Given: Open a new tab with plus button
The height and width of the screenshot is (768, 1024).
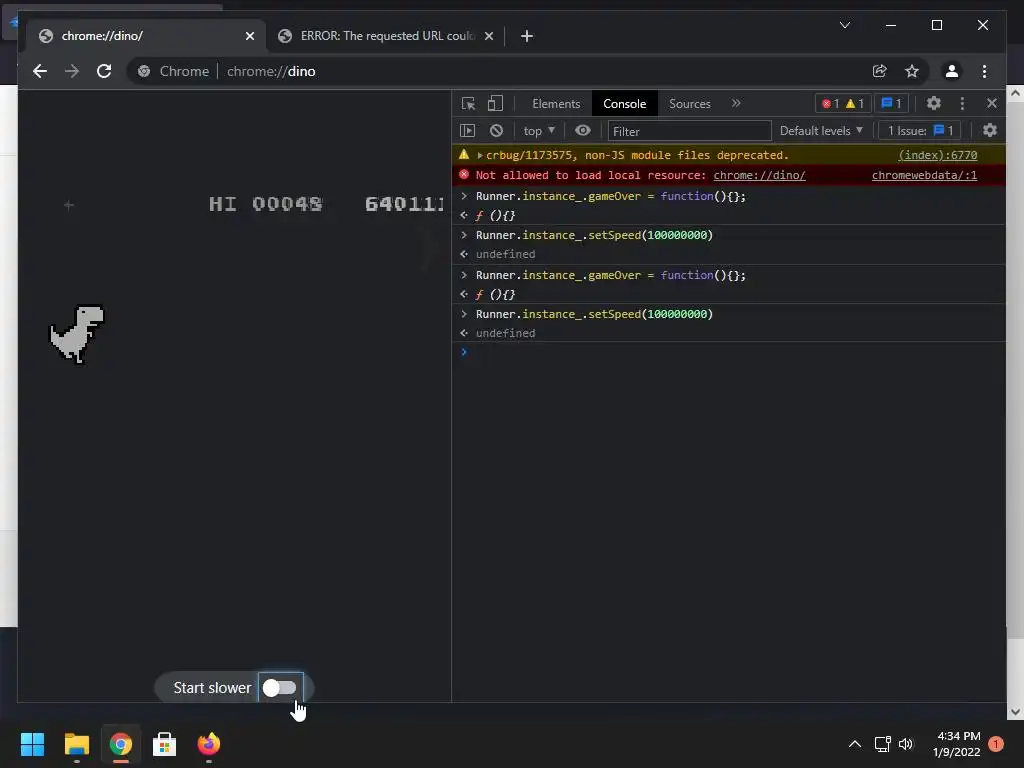Looking at the screenshot, I should 527,36.
